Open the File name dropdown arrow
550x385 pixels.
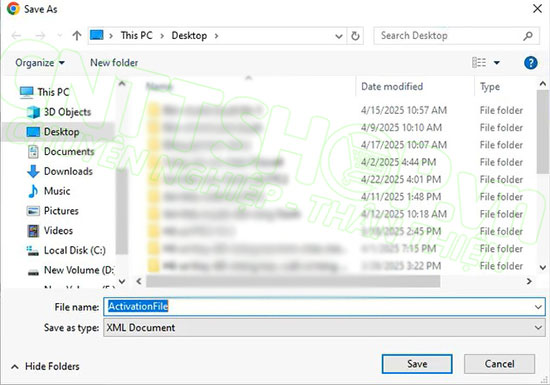[x=538, y=307]
